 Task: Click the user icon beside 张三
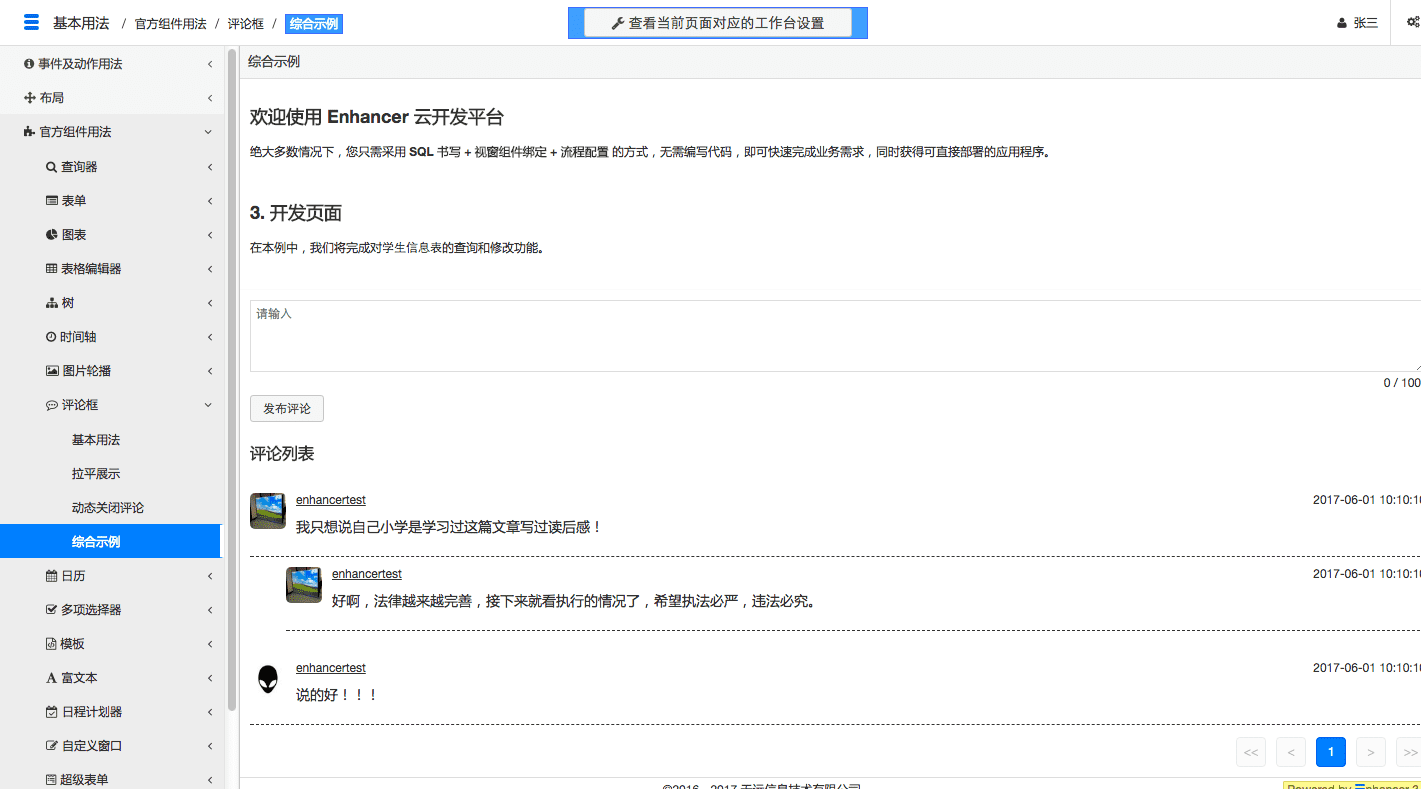tap(1342, 23)
